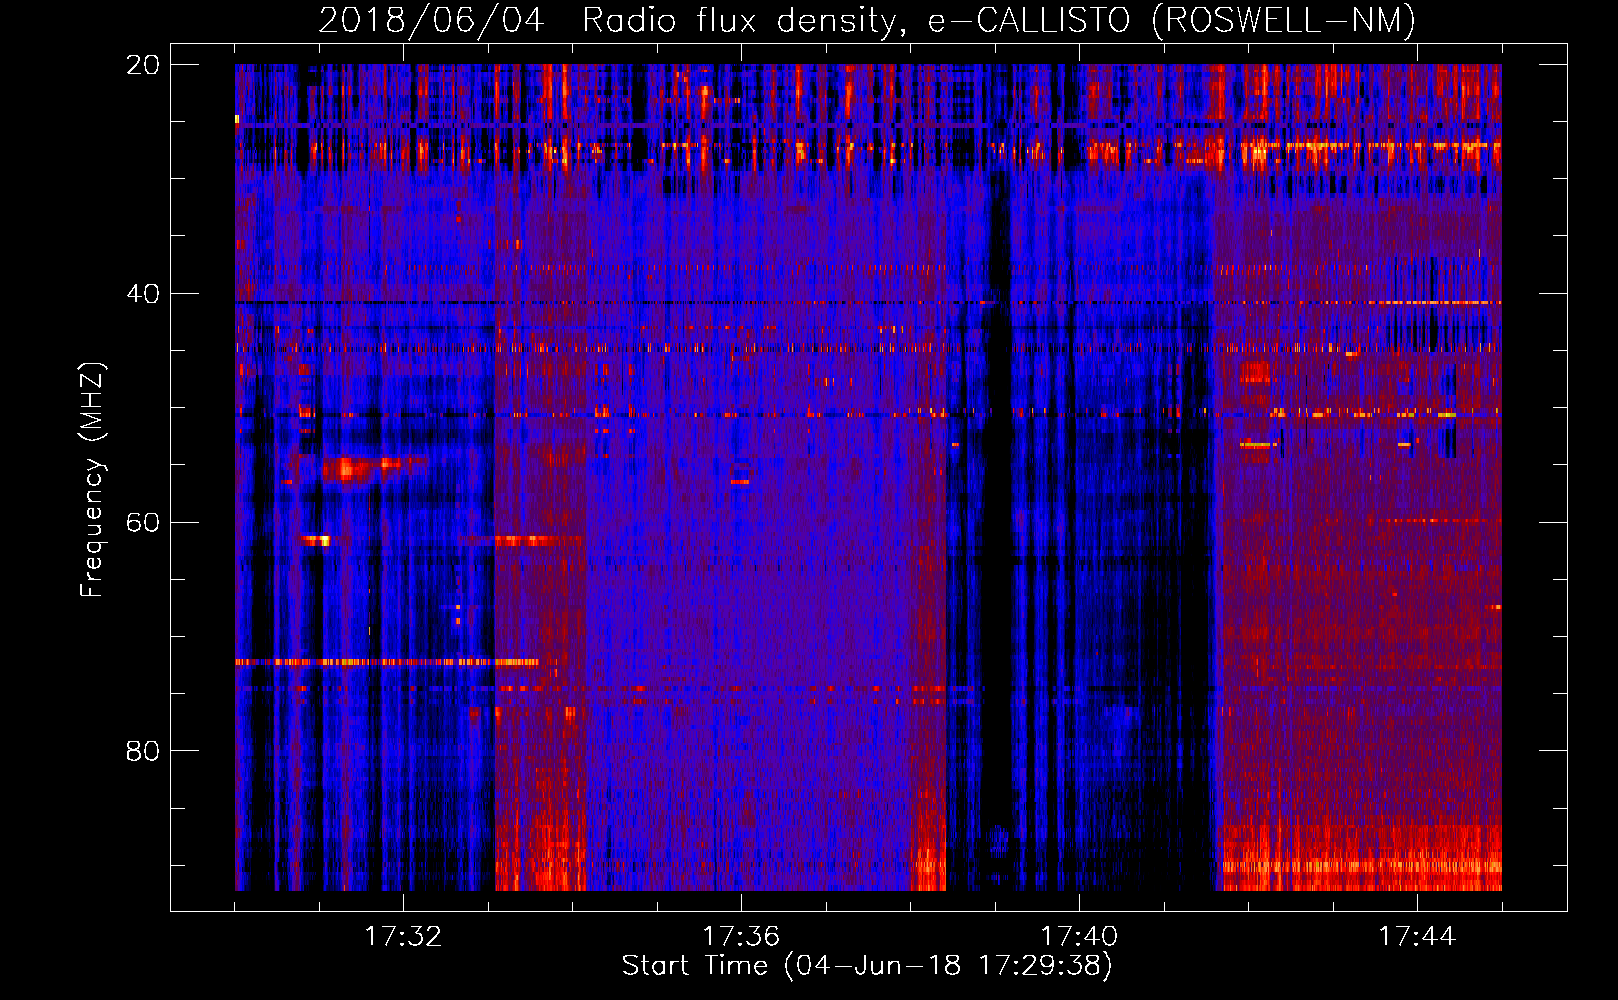Click the 17:36 time tick label

coord(741,937)
